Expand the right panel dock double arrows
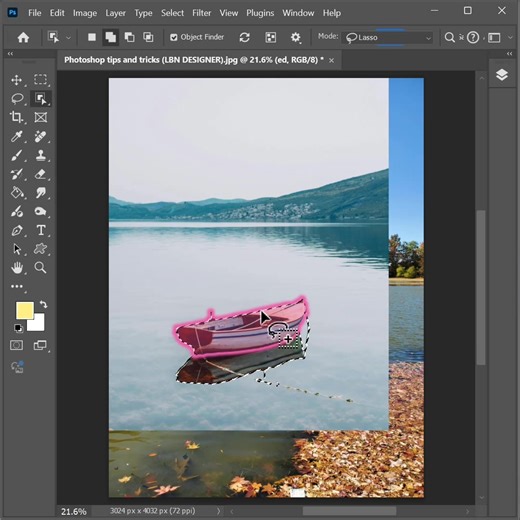520x520 pixels. pyautogui.click(x=509, y=54)
